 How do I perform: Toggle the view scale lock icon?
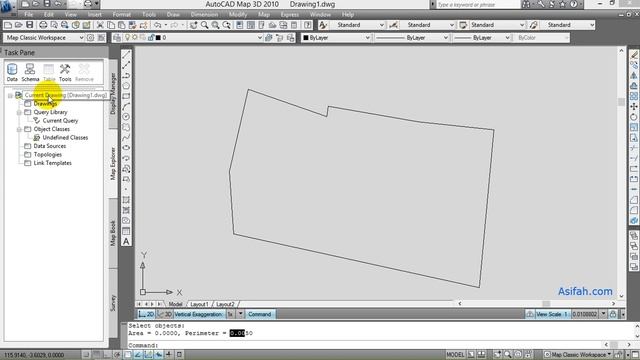pos(613,314)
